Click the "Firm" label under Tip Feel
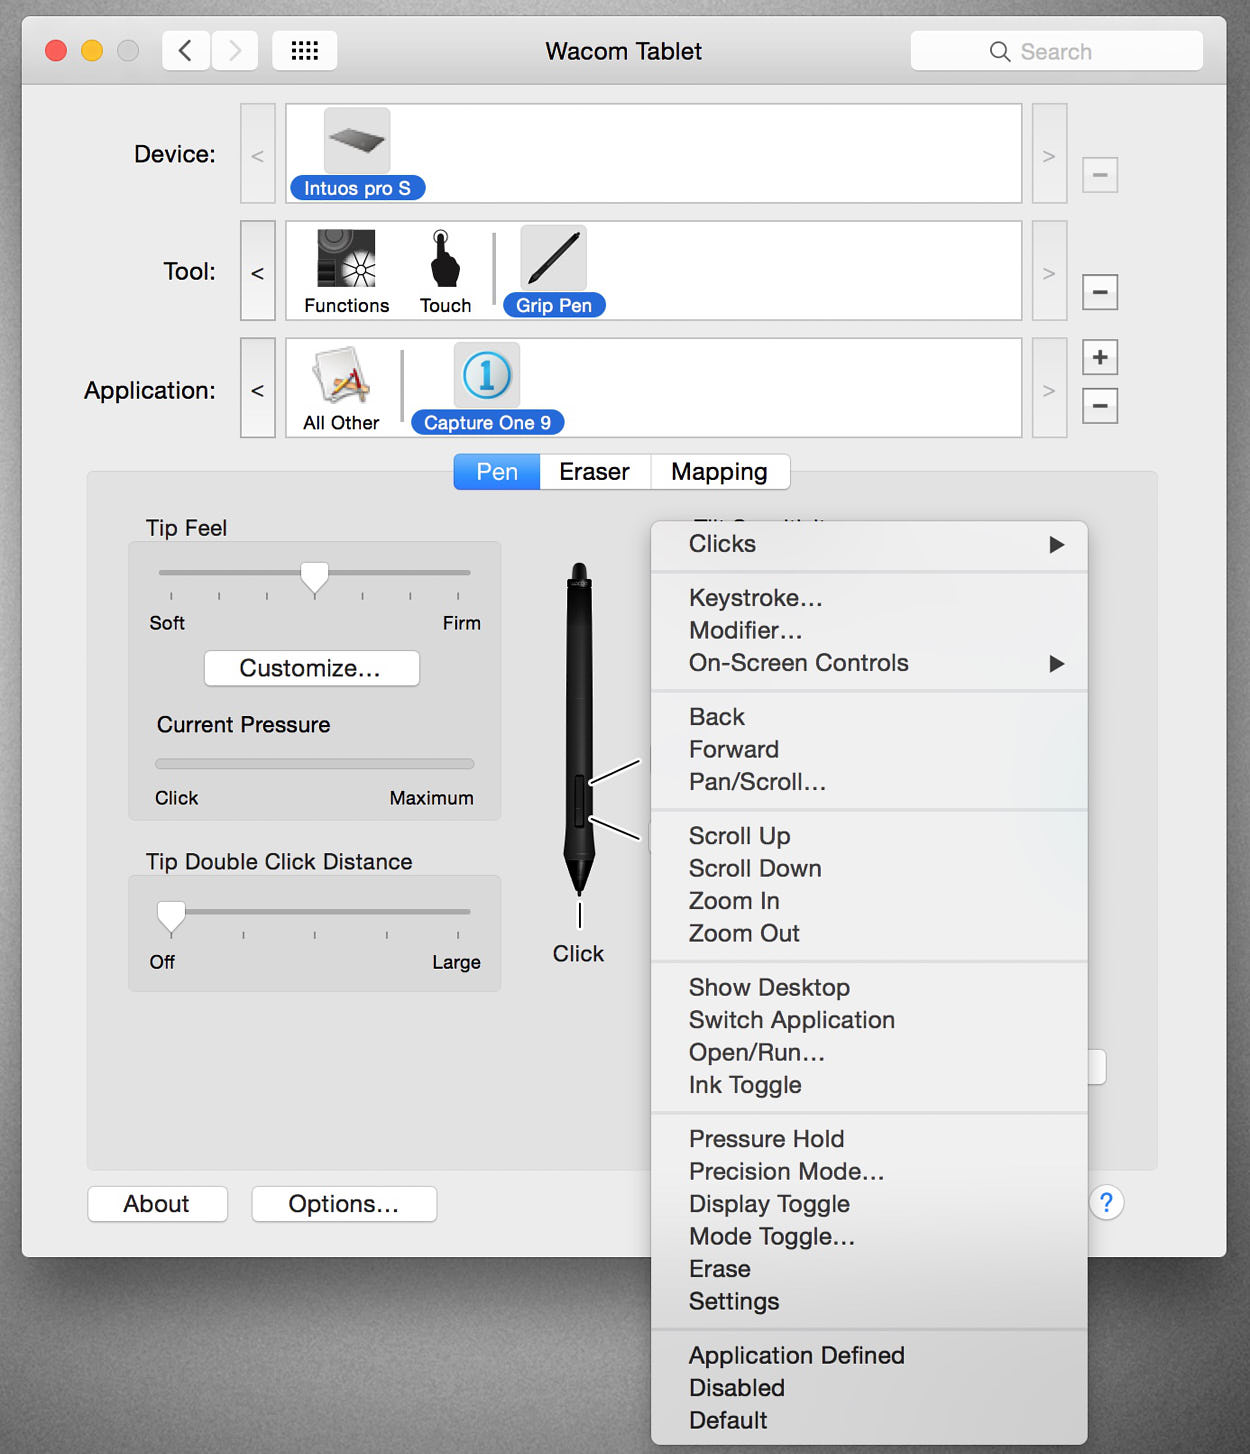1250x1454 pixels. [462, 623]
